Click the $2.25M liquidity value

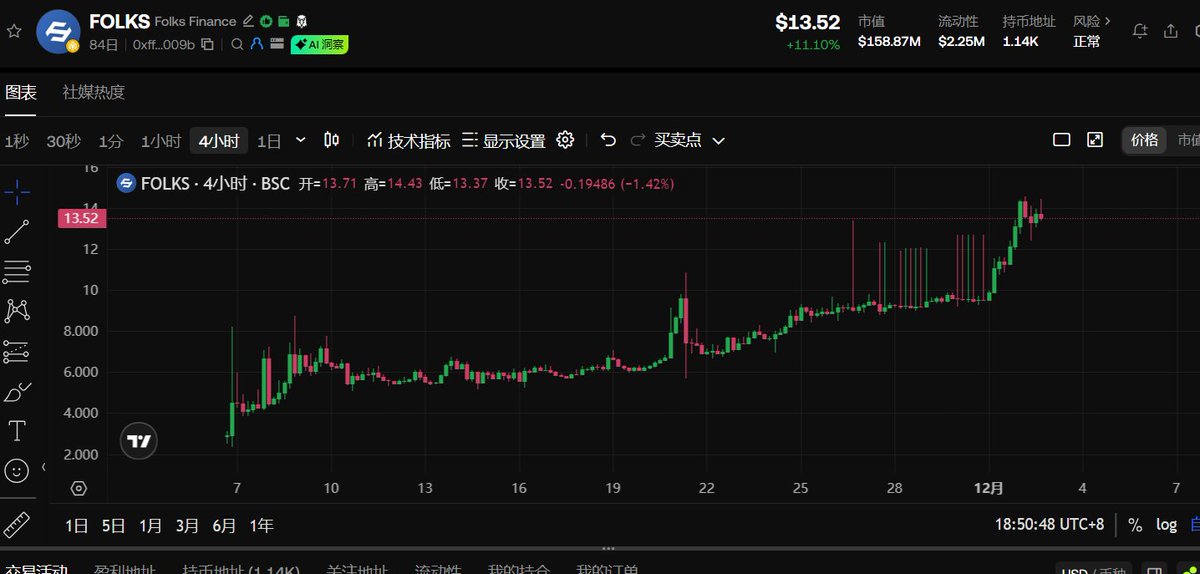click(961, 42)
